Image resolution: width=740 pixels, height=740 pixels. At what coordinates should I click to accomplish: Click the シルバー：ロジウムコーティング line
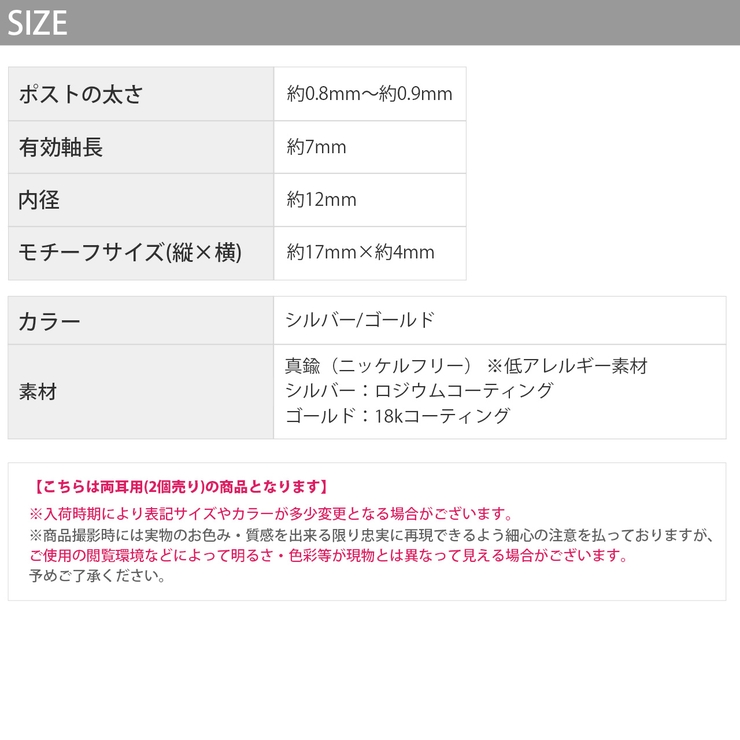tap(419, 391)
